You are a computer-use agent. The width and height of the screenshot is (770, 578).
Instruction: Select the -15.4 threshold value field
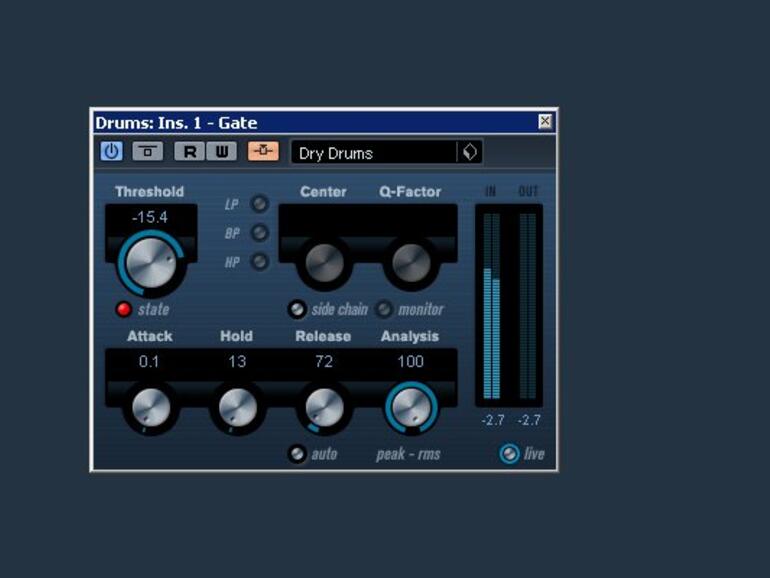(150, 217)
